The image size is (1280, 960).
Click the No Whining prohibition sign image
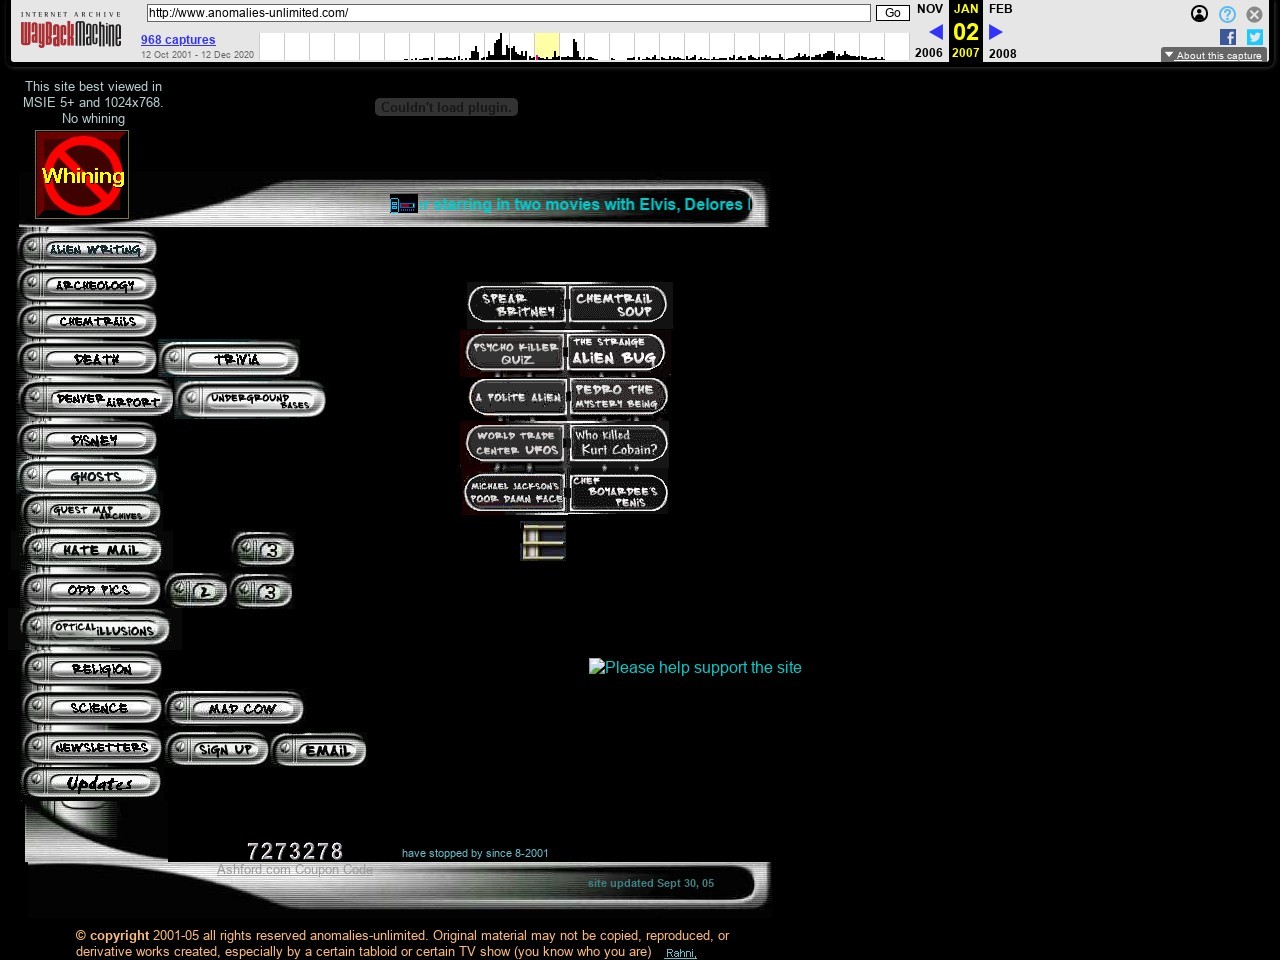point(82,175)
